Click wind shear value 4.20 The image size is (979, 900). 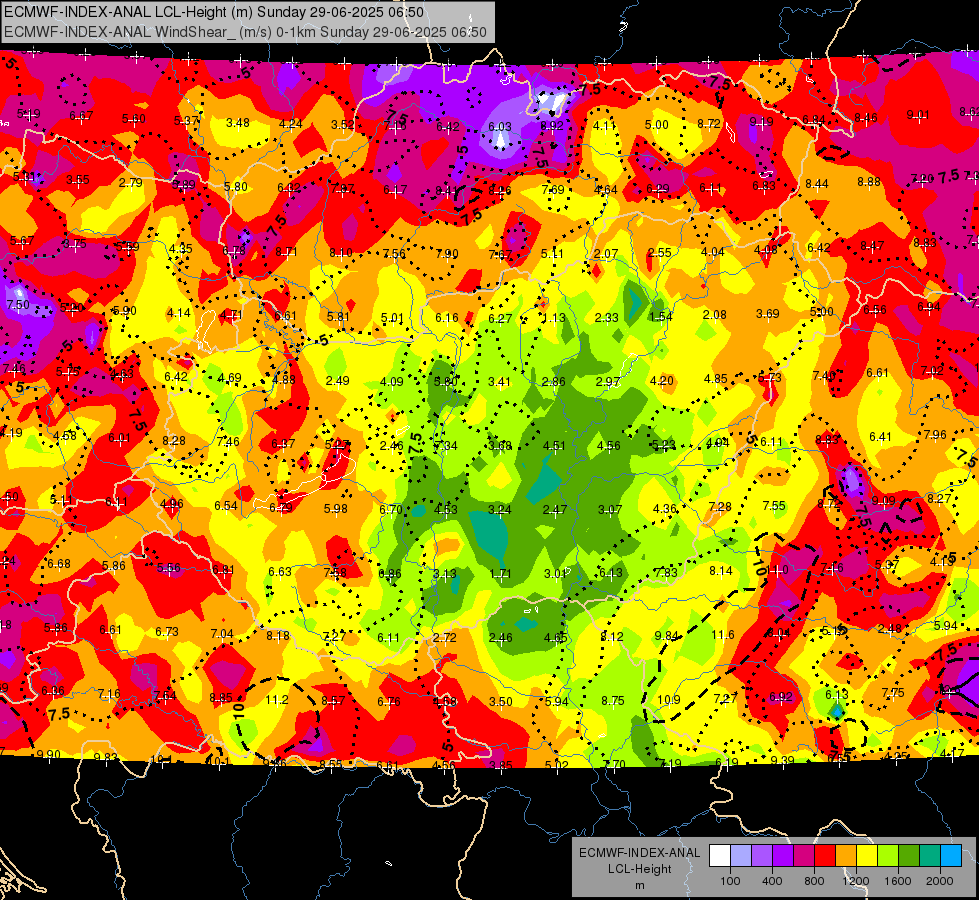tap(661, 380)
